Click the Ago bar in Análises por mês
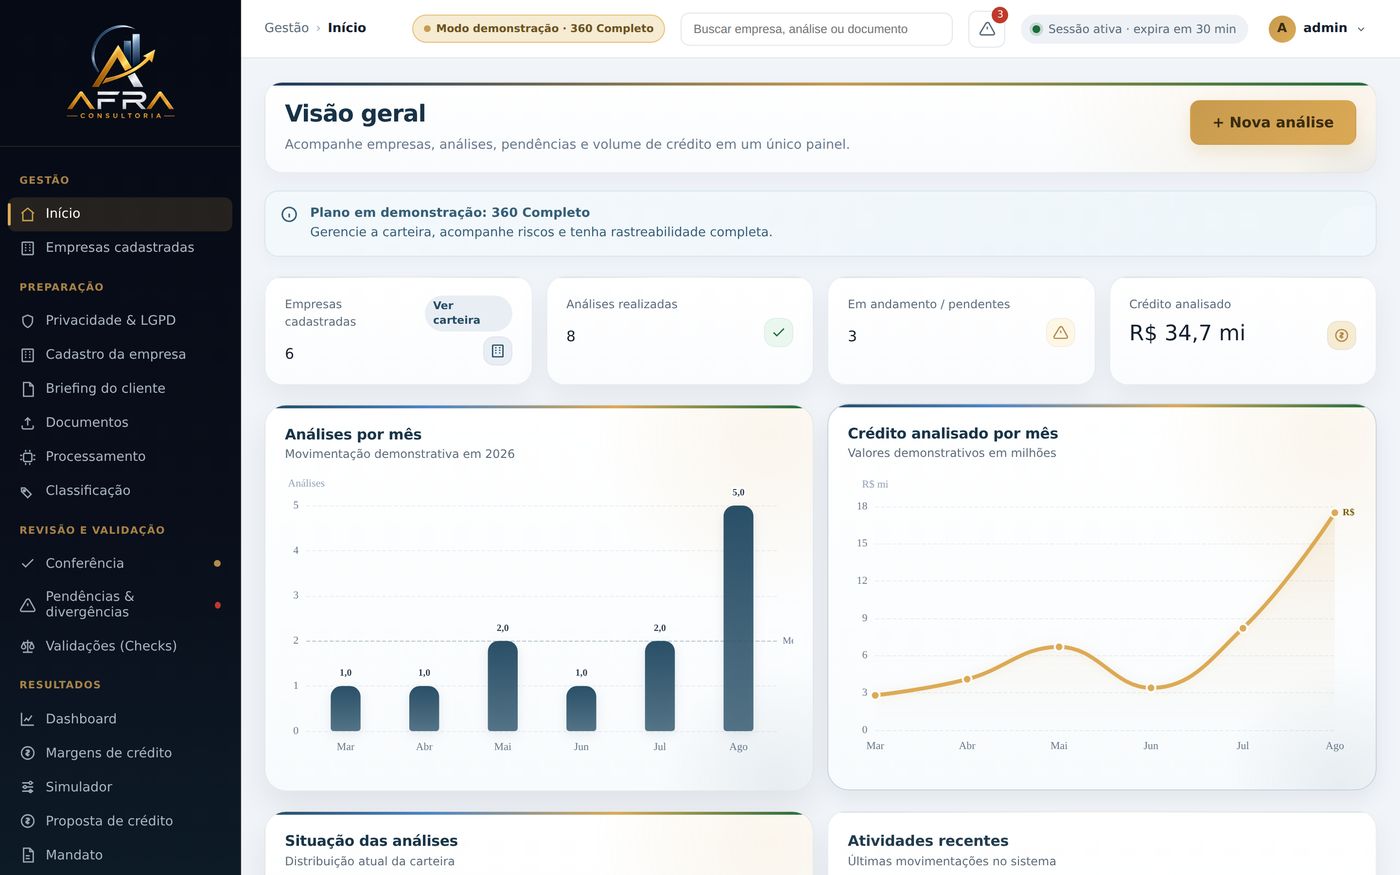The width and height of the screenshot is (1400, 875). point(738,618)
